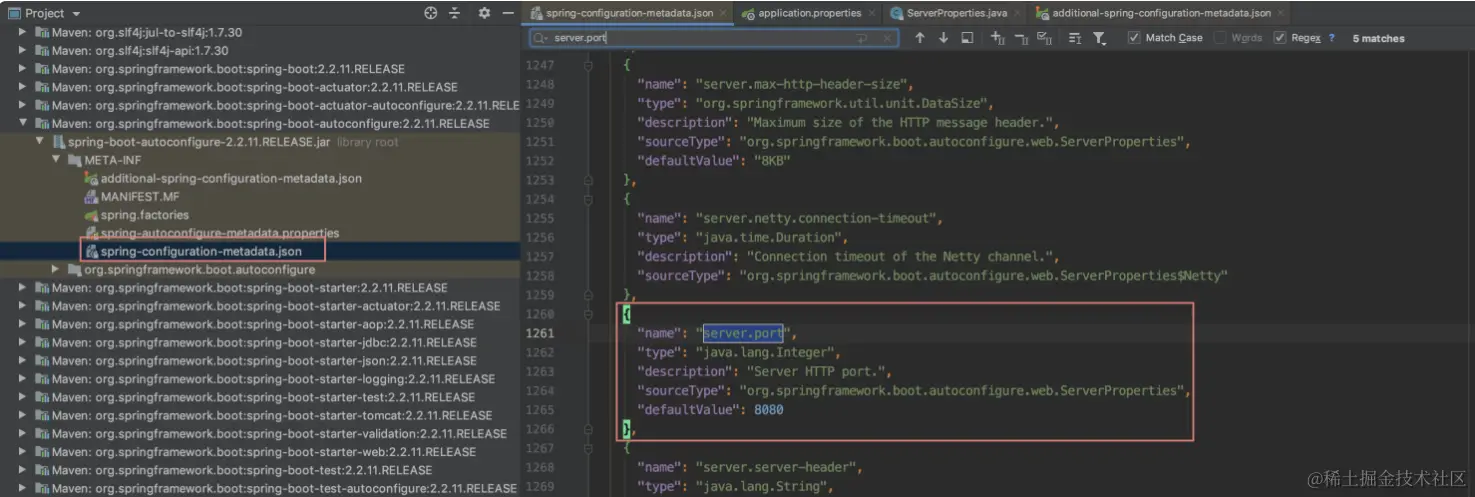Click highlighted "server.port" match in editor
Viewport: 1475px width, 497px height.
point(743,333)
